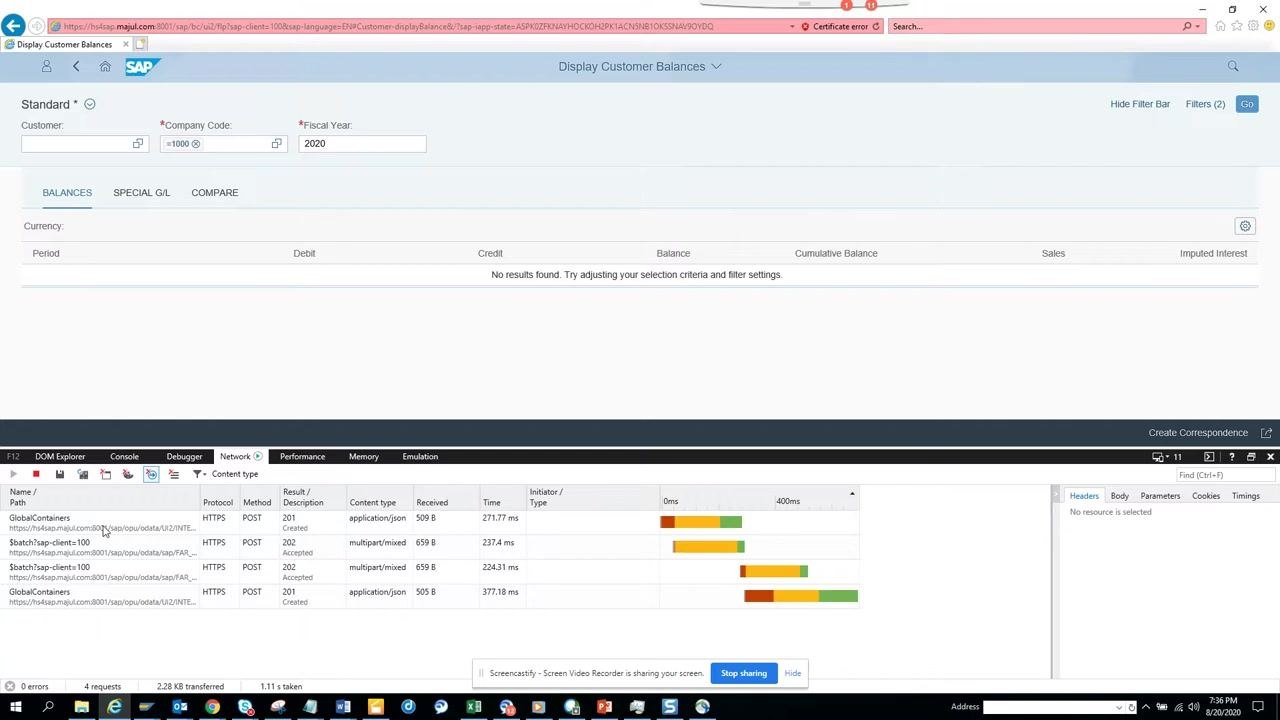Open Filters (2) dialog
This screenshot has width=1280, height=720.
coord(1205,104)
